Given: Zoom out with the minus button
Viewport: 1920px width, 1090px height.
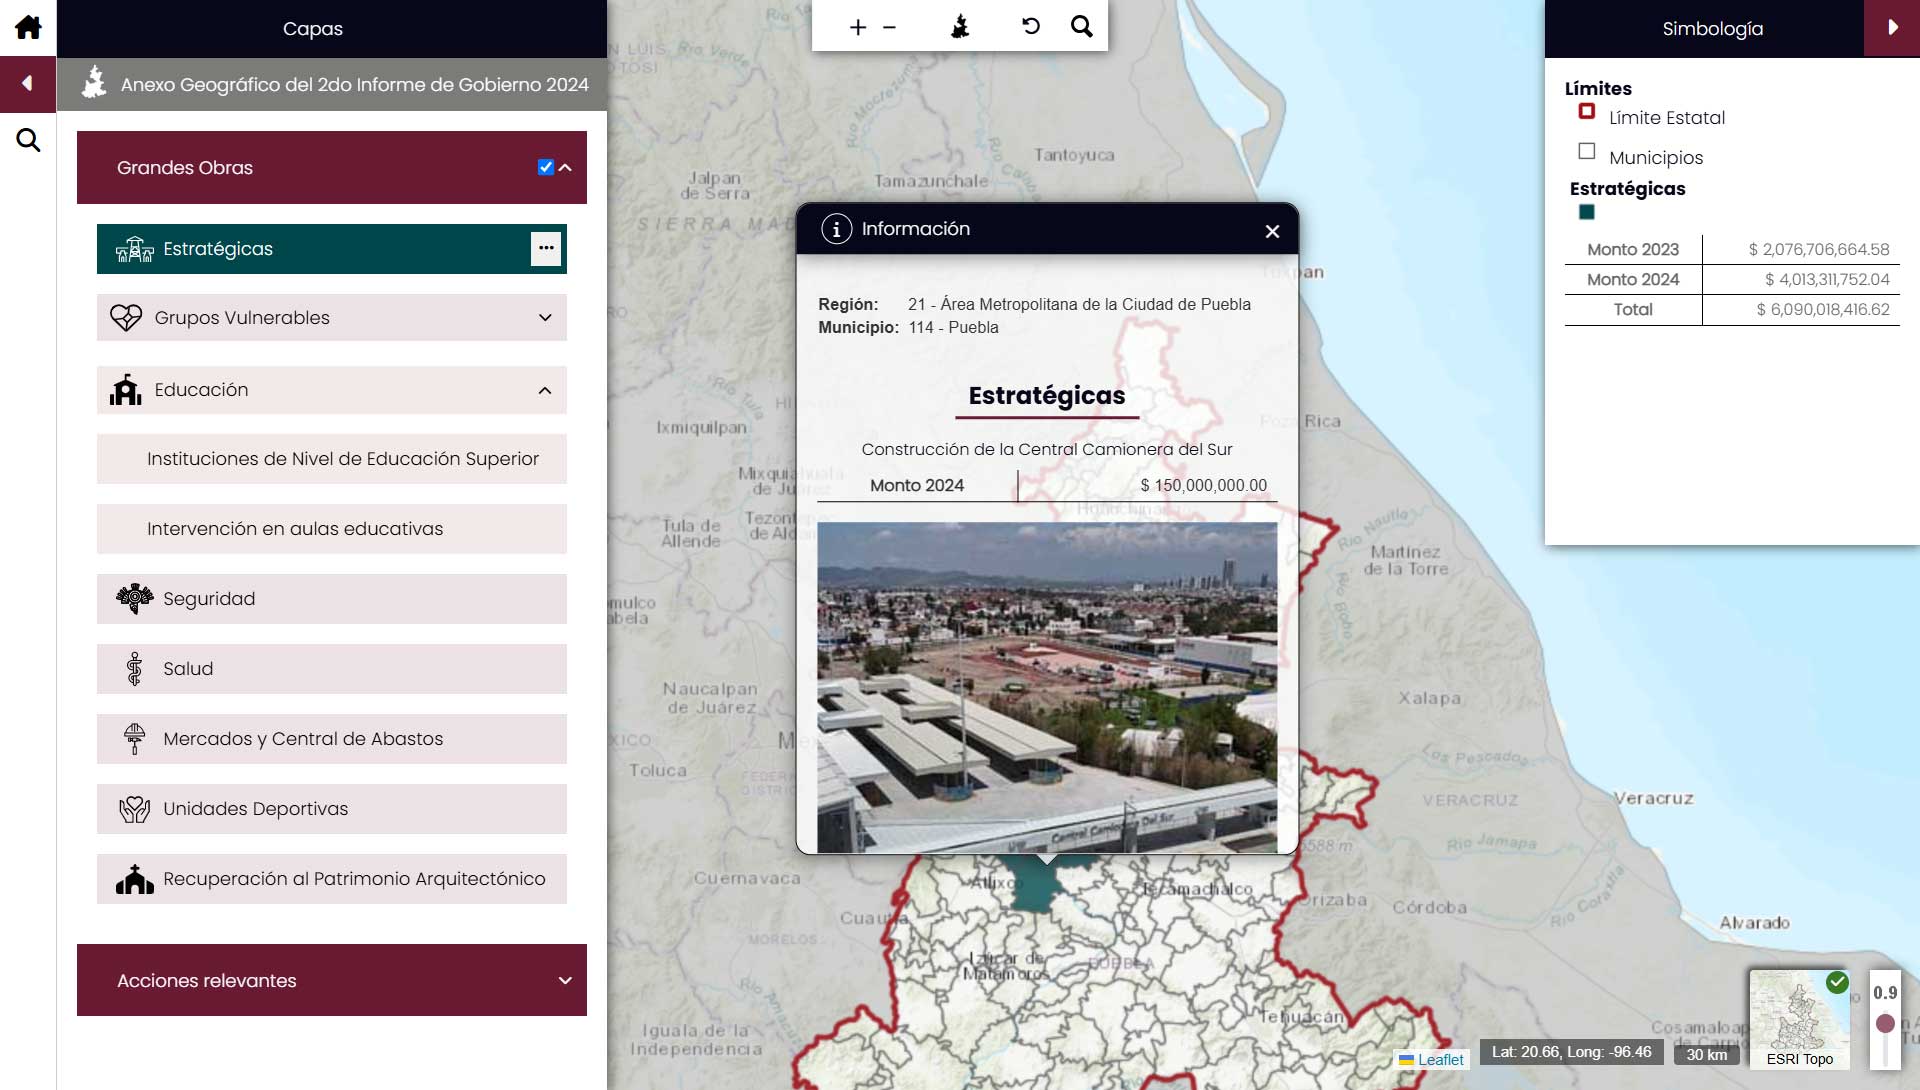Looking at the screenshot, I should 889,27.
